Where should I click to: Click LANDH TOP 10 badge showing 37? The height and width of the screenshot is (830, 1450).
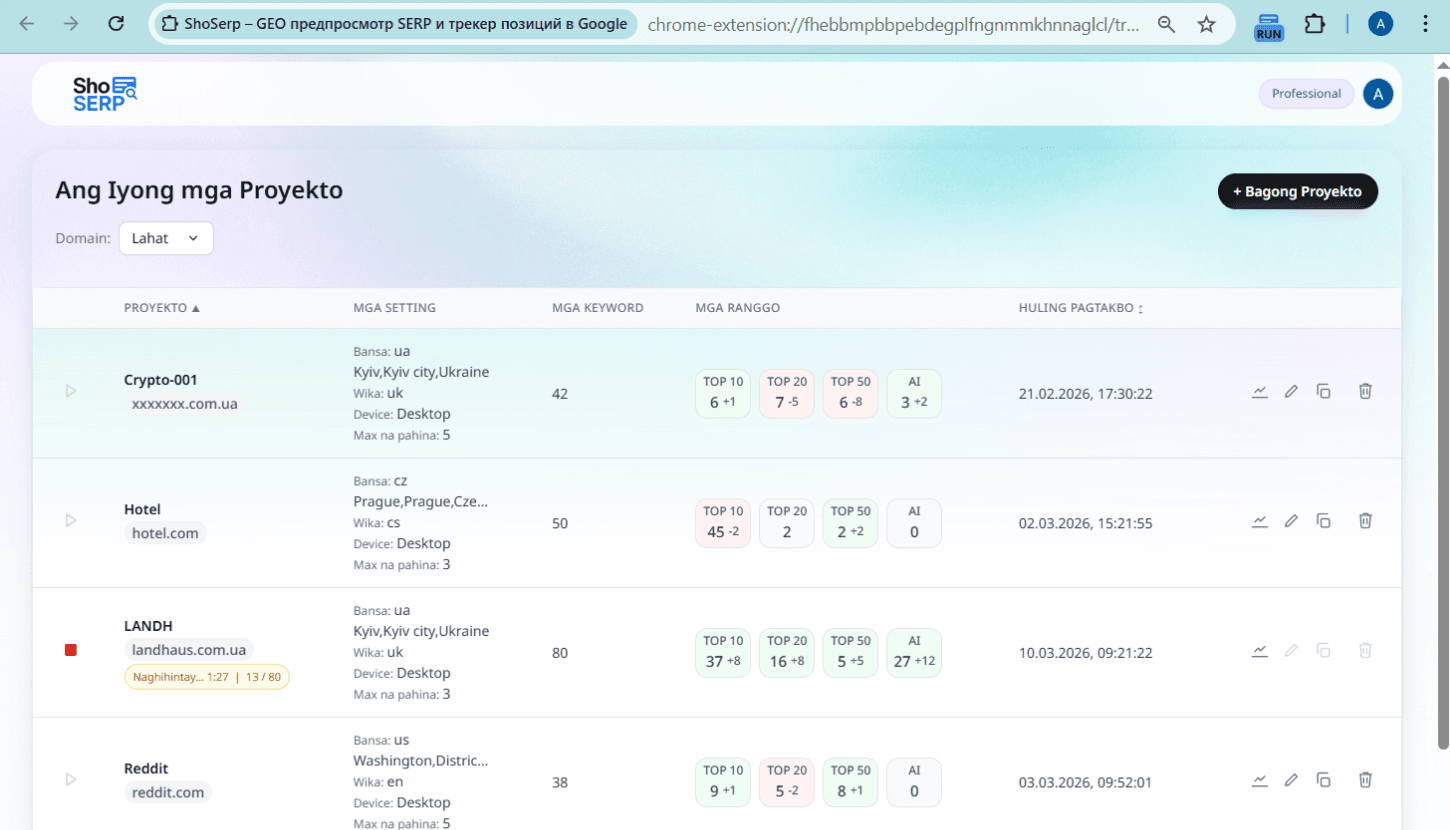click(x=723, y=652)
